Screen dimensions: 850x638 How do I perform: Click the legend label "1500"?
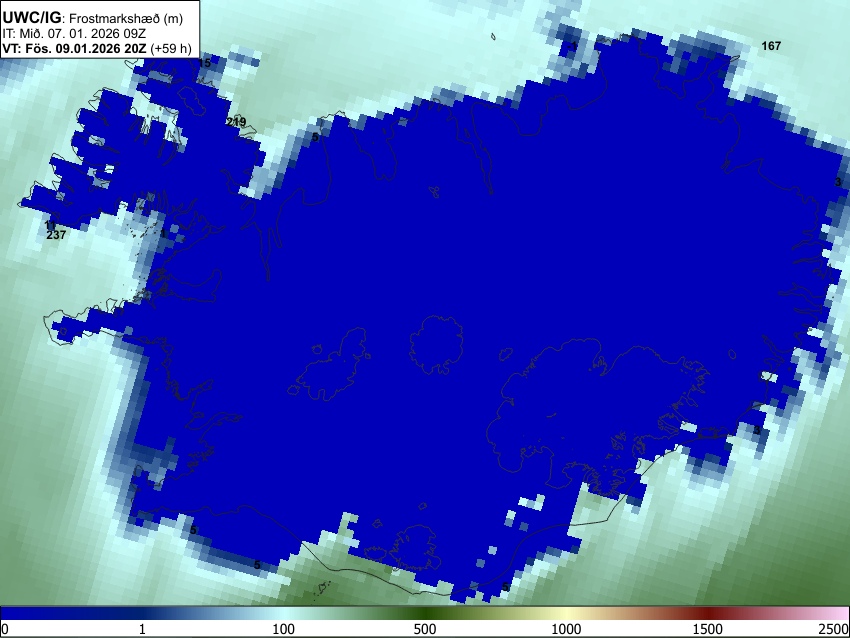(x=707, y=629)
